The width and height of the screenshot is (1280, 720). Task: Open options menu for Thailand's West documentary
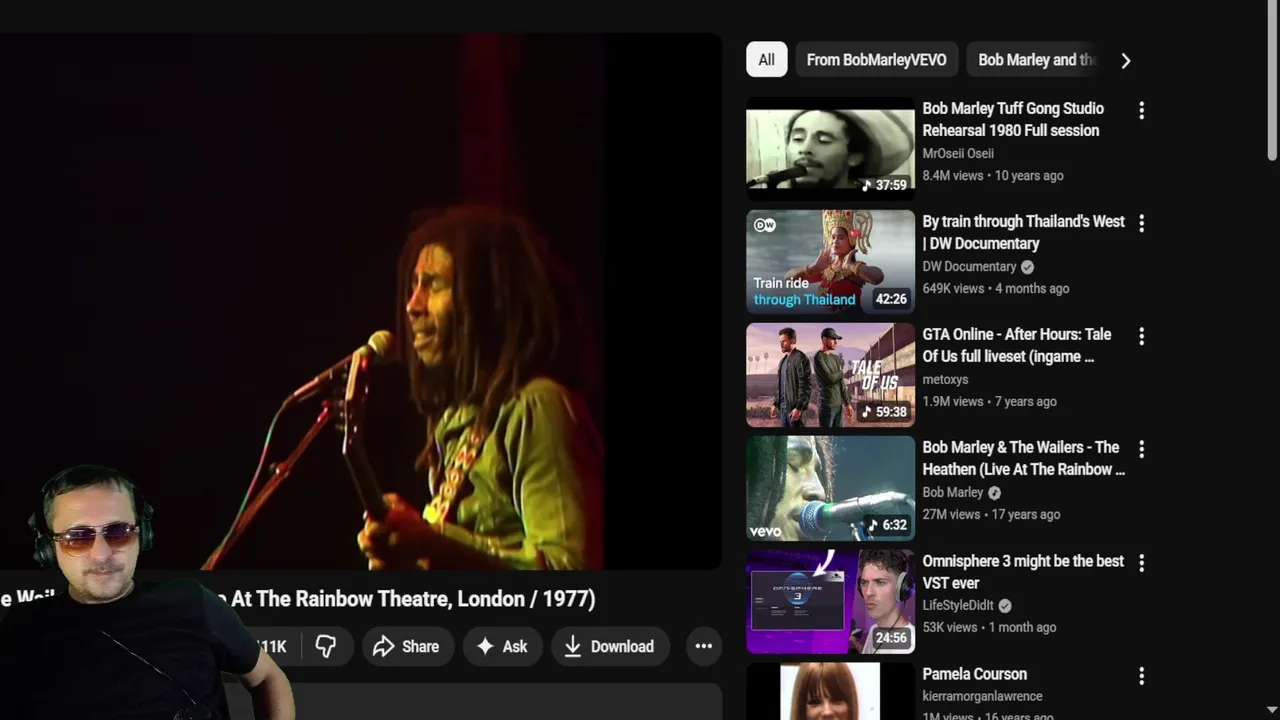click(1141, 223)
